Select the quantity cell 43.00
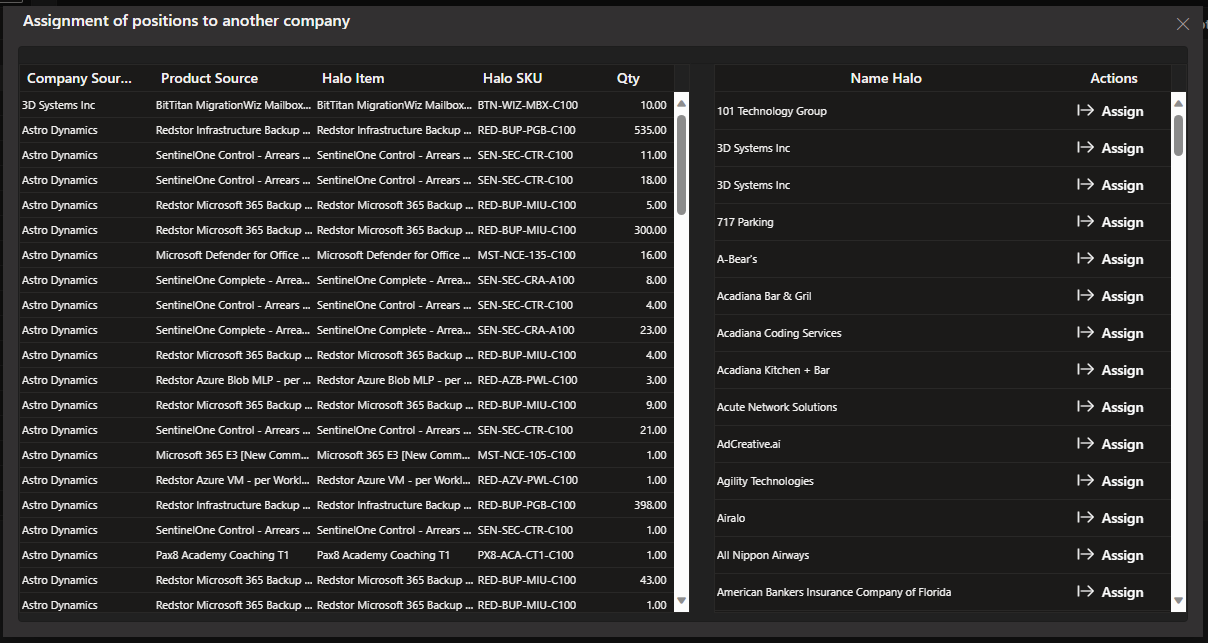Image resolution: width=1208 pixels, height=643 pixels. (653, 580)
